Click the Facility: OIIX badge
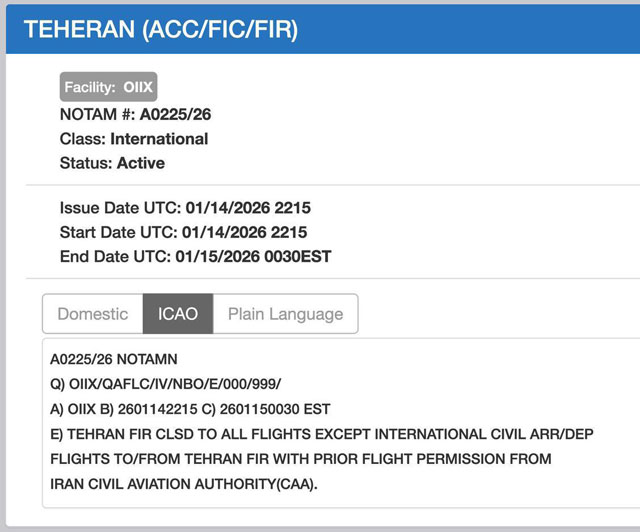Screen dimensions: 640x532 (109, 87)
